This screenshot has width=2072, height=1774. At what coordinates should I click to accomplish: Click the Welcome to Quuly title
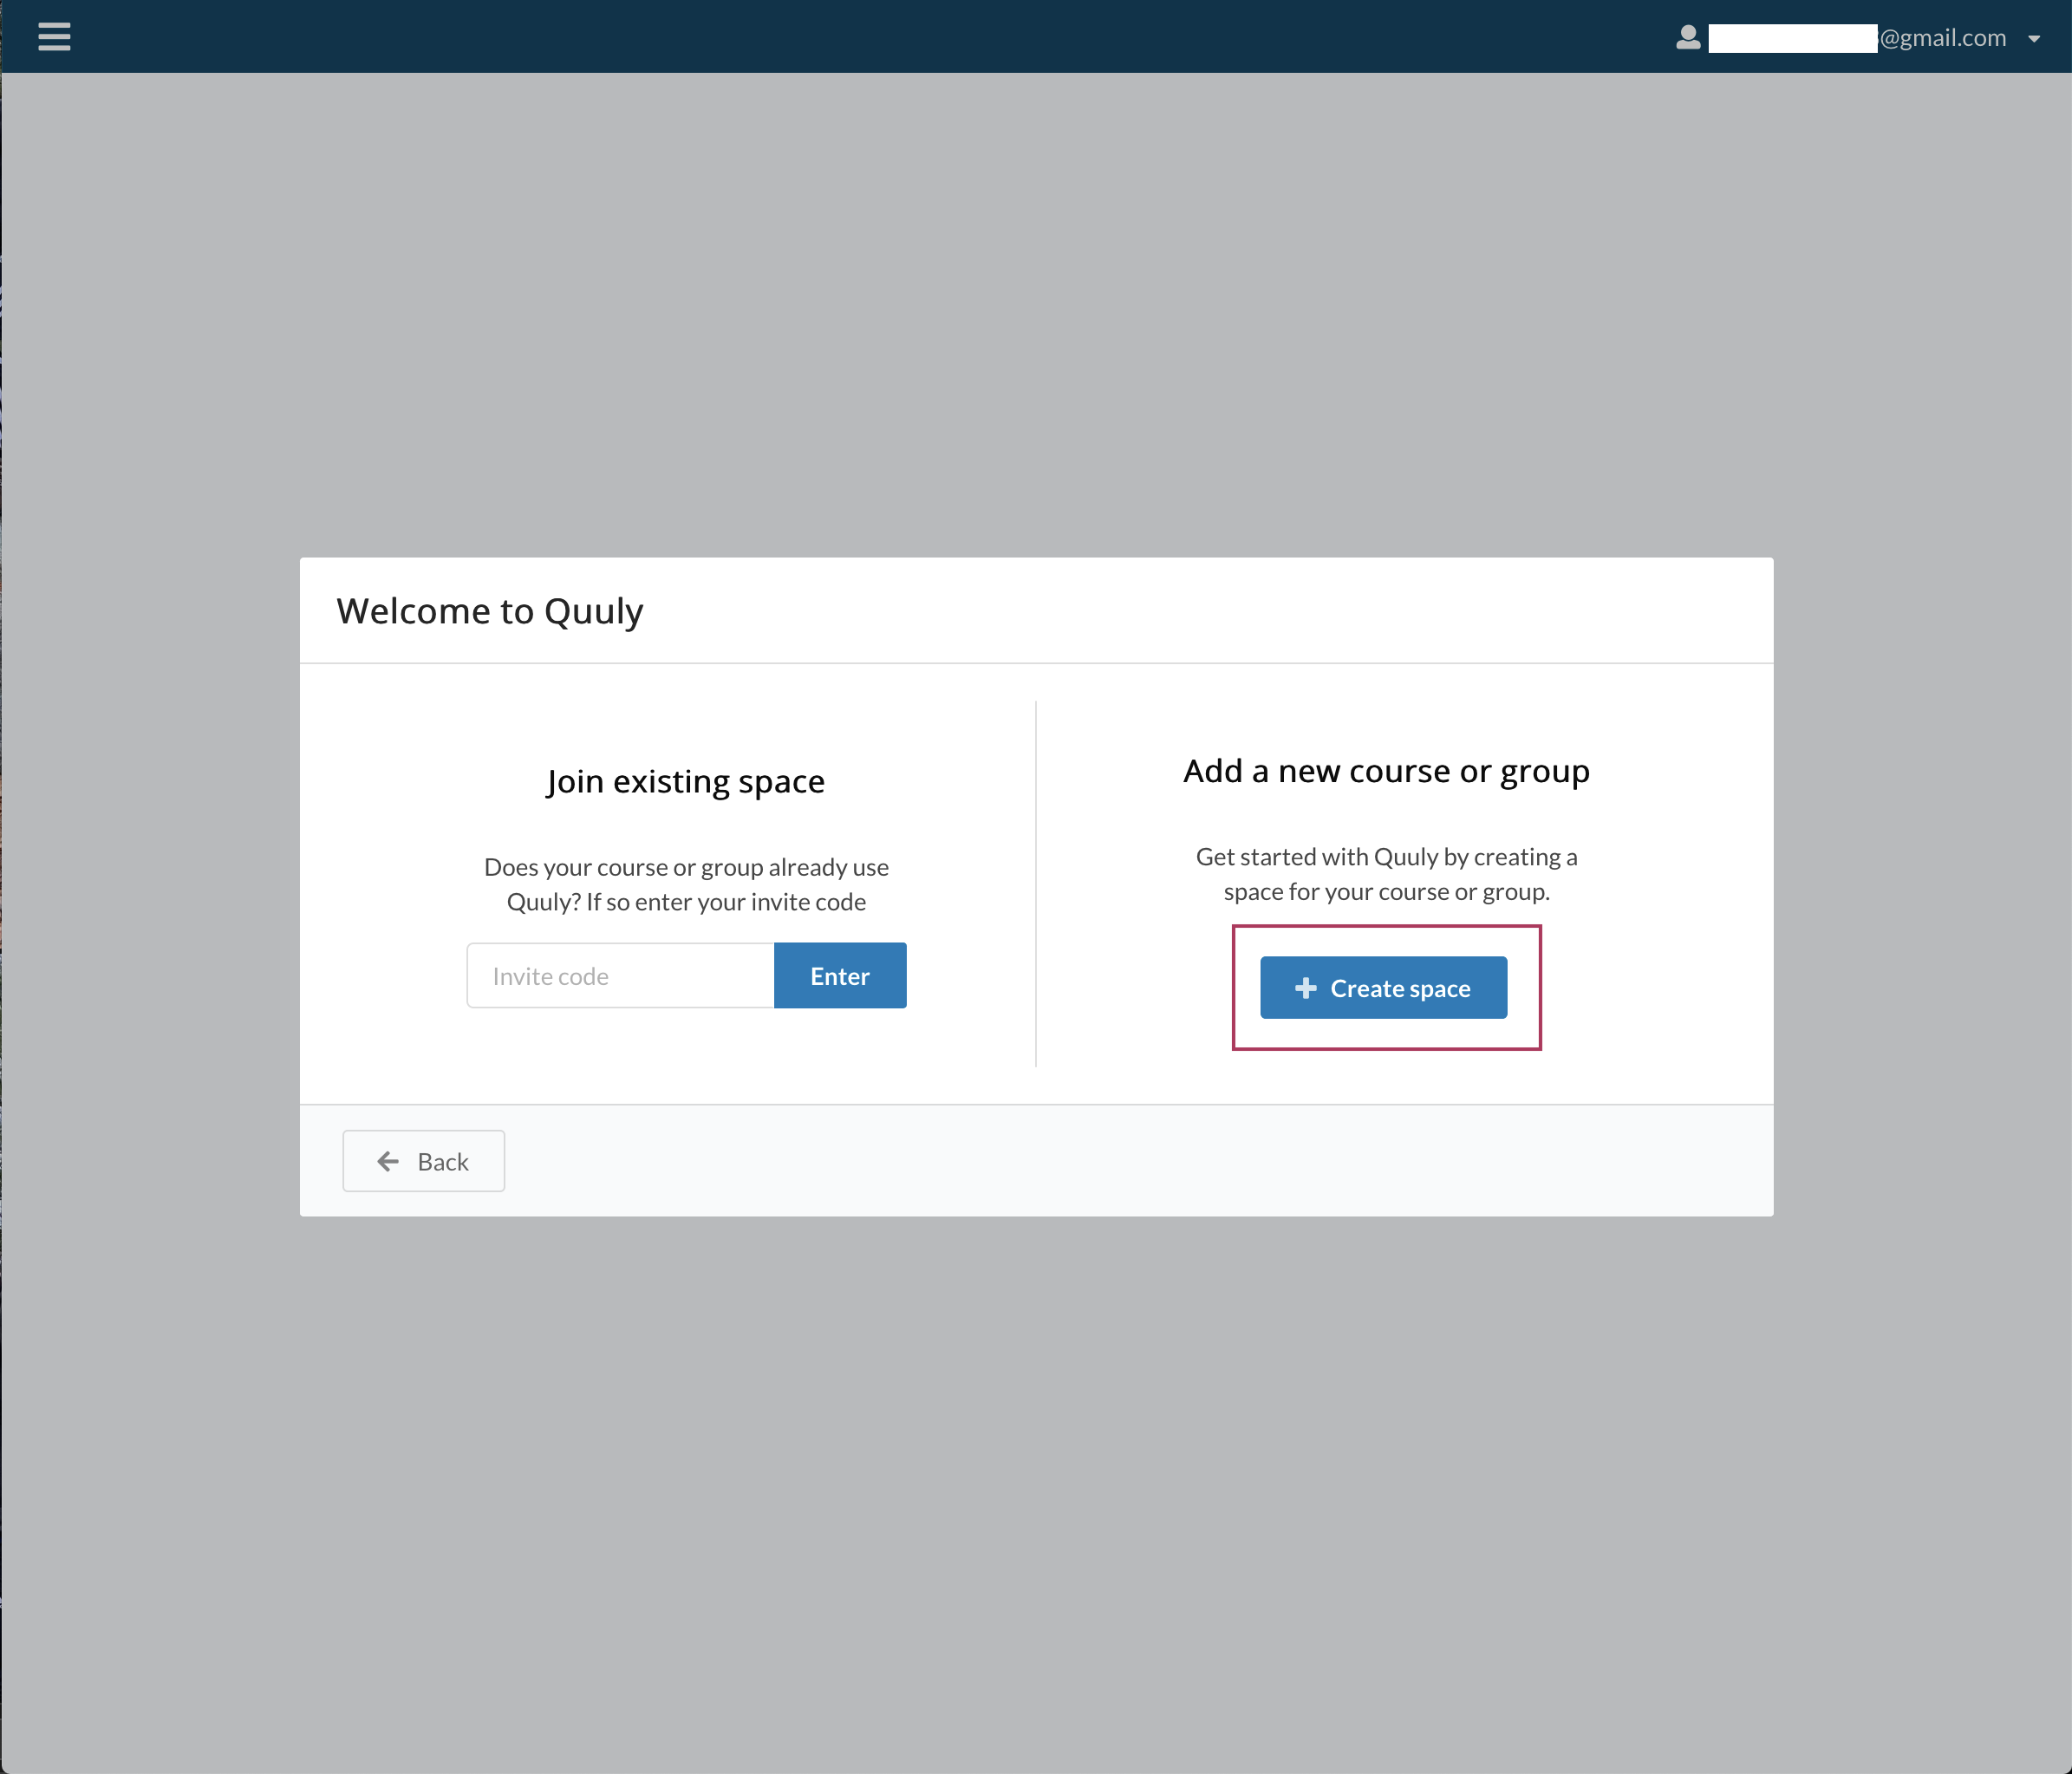click(x=490, y=611)
